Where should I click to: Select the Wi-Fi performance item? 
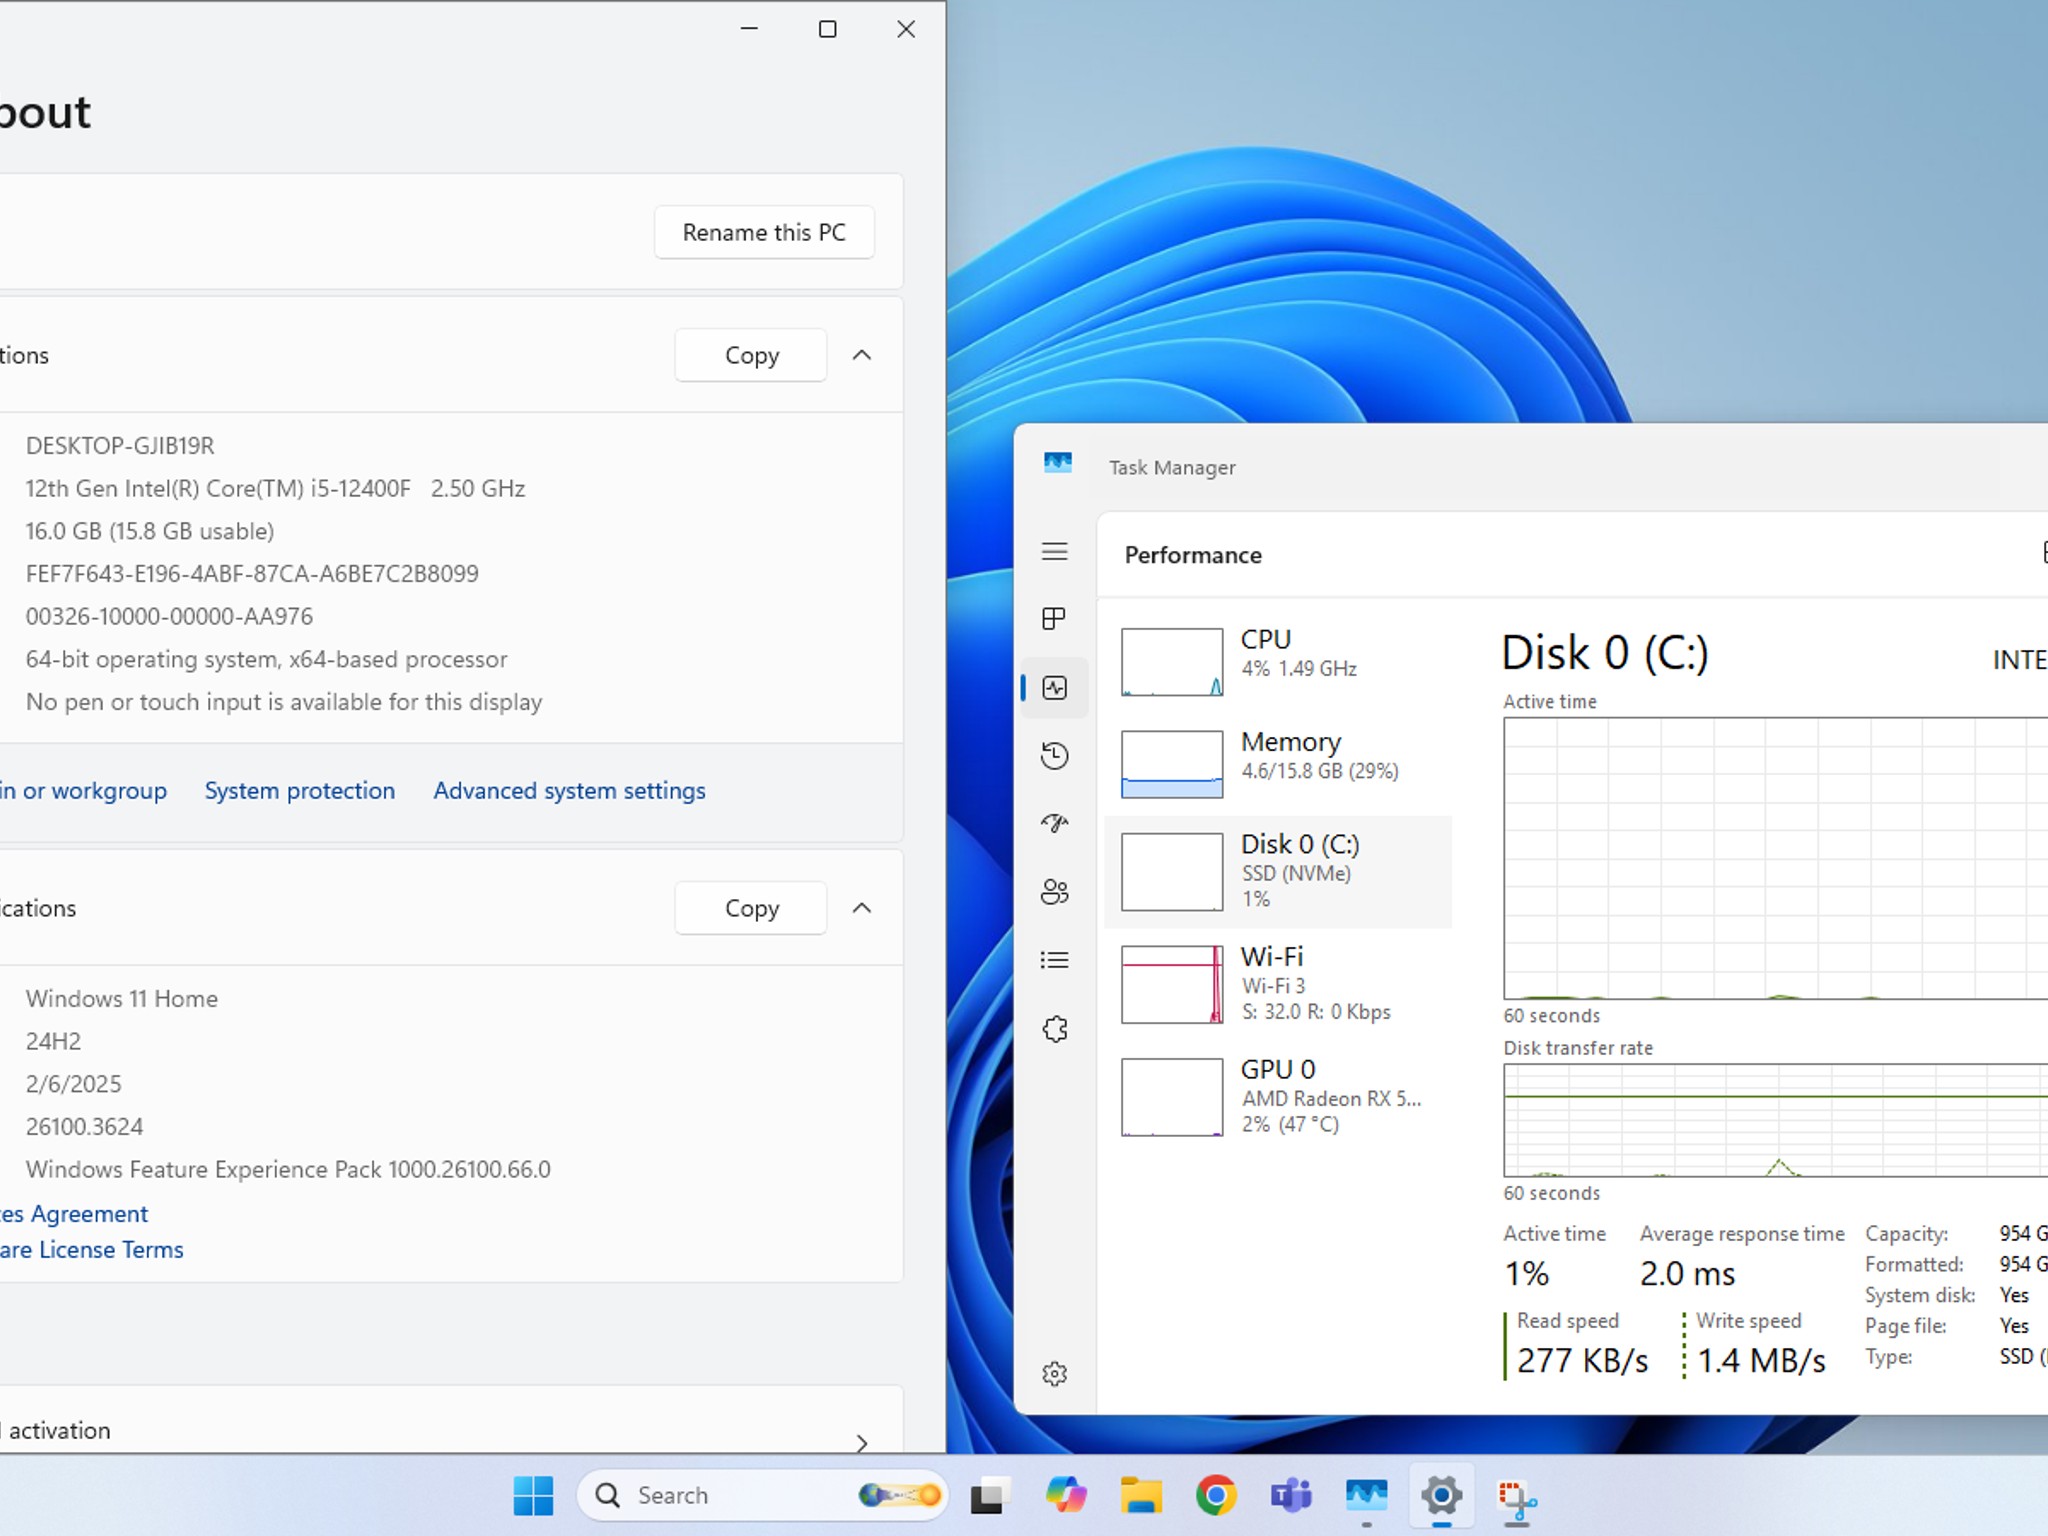click(1278, 984)
